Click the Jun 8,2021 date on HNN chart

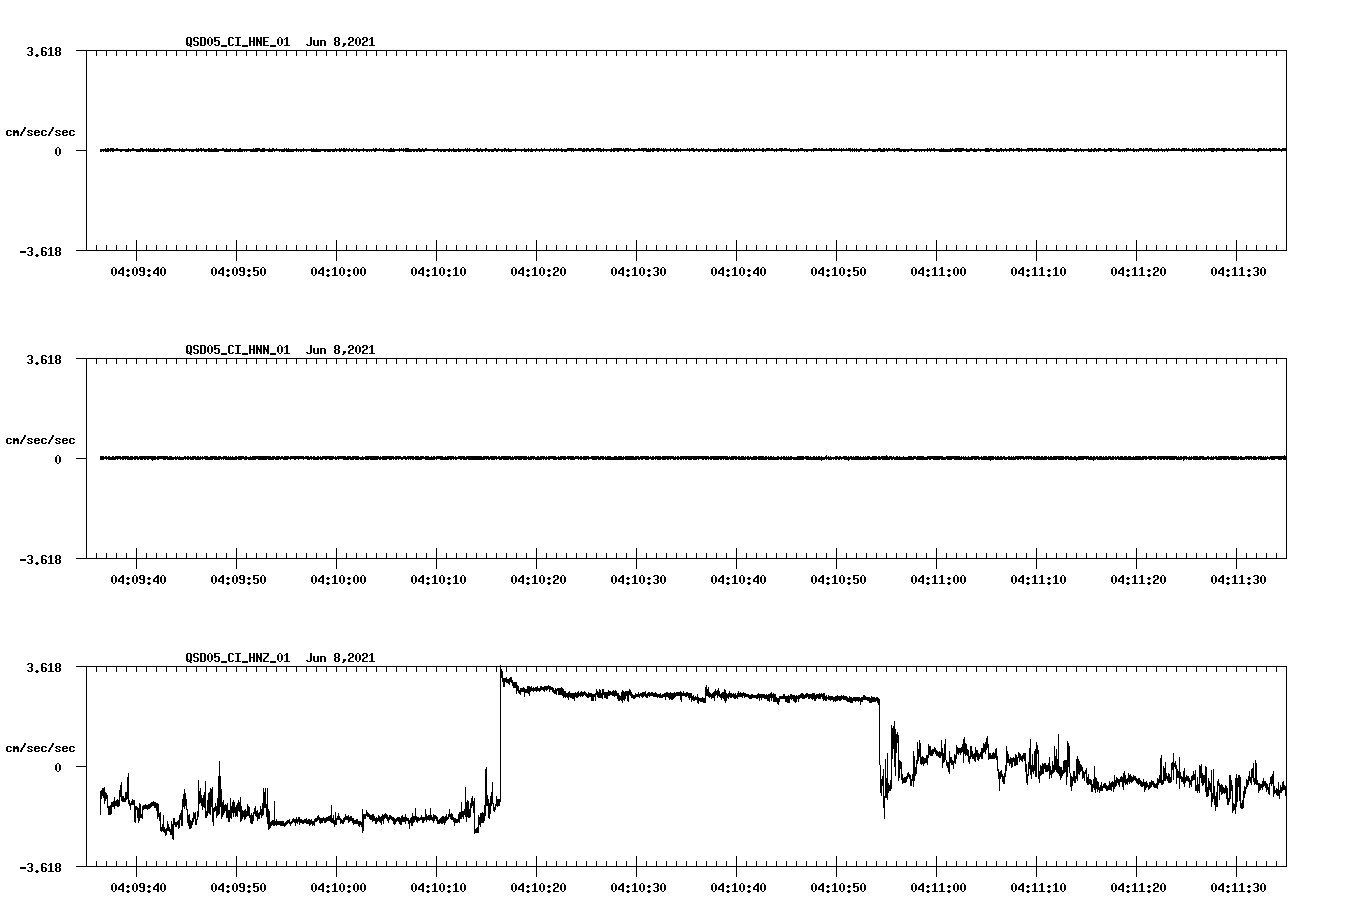point(341,350)
